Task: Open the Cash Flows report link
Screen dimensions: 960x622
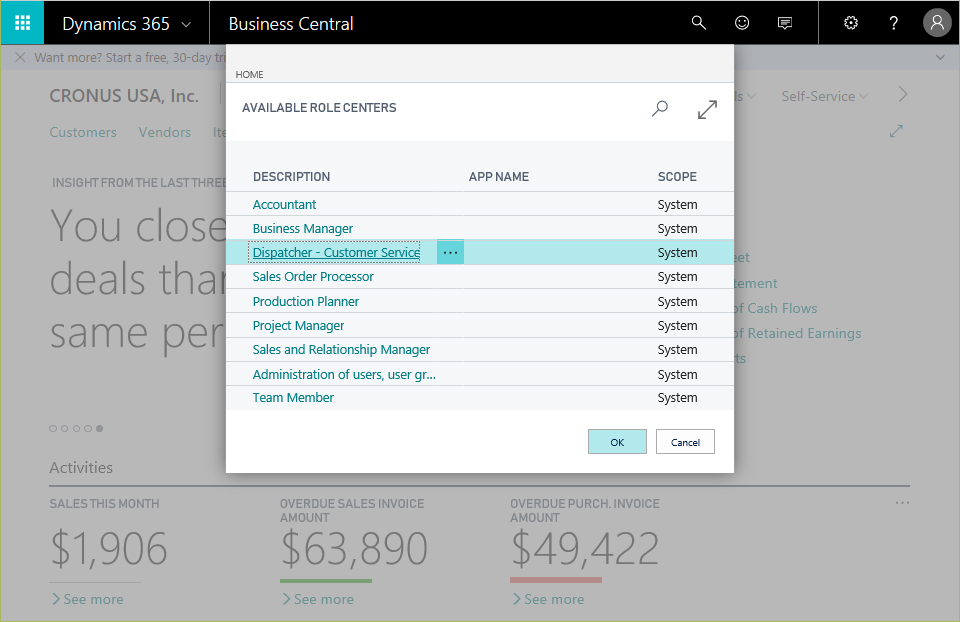Action: (776, 309)
